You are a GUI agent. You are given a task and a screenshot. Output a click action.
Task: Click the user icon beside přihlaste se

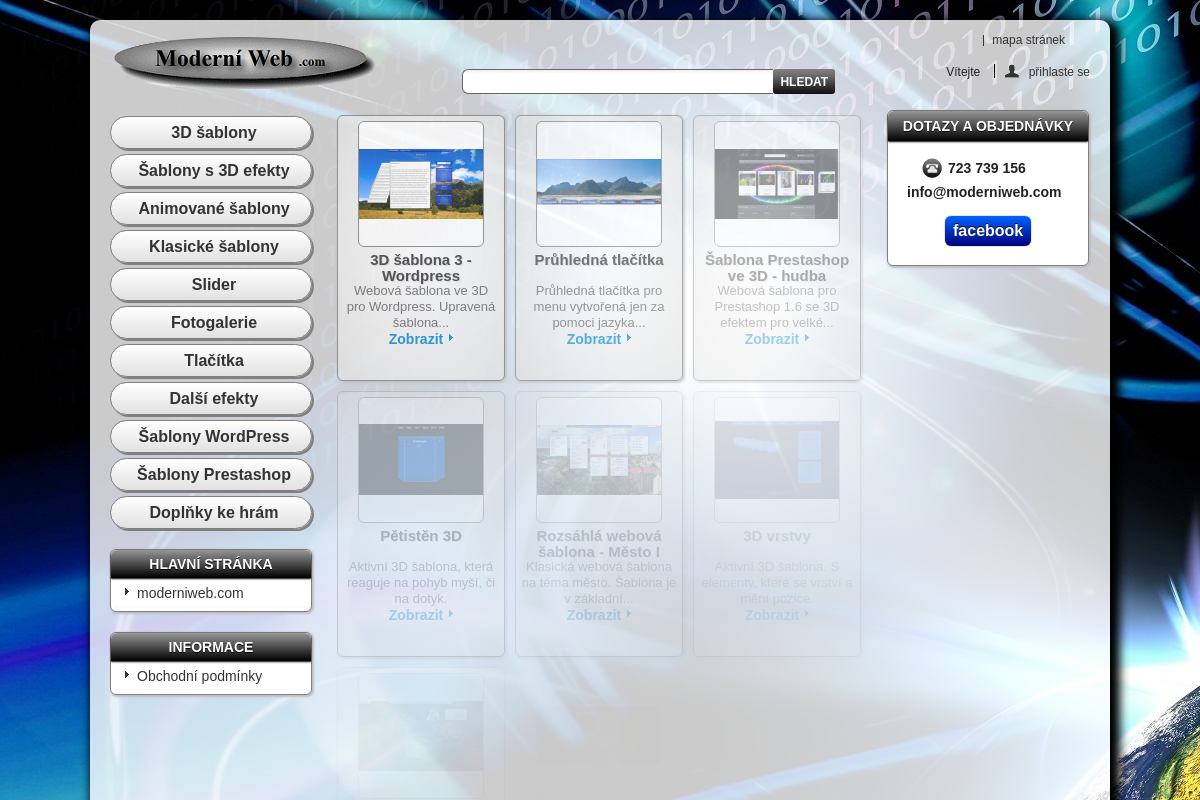[1012, 71]
